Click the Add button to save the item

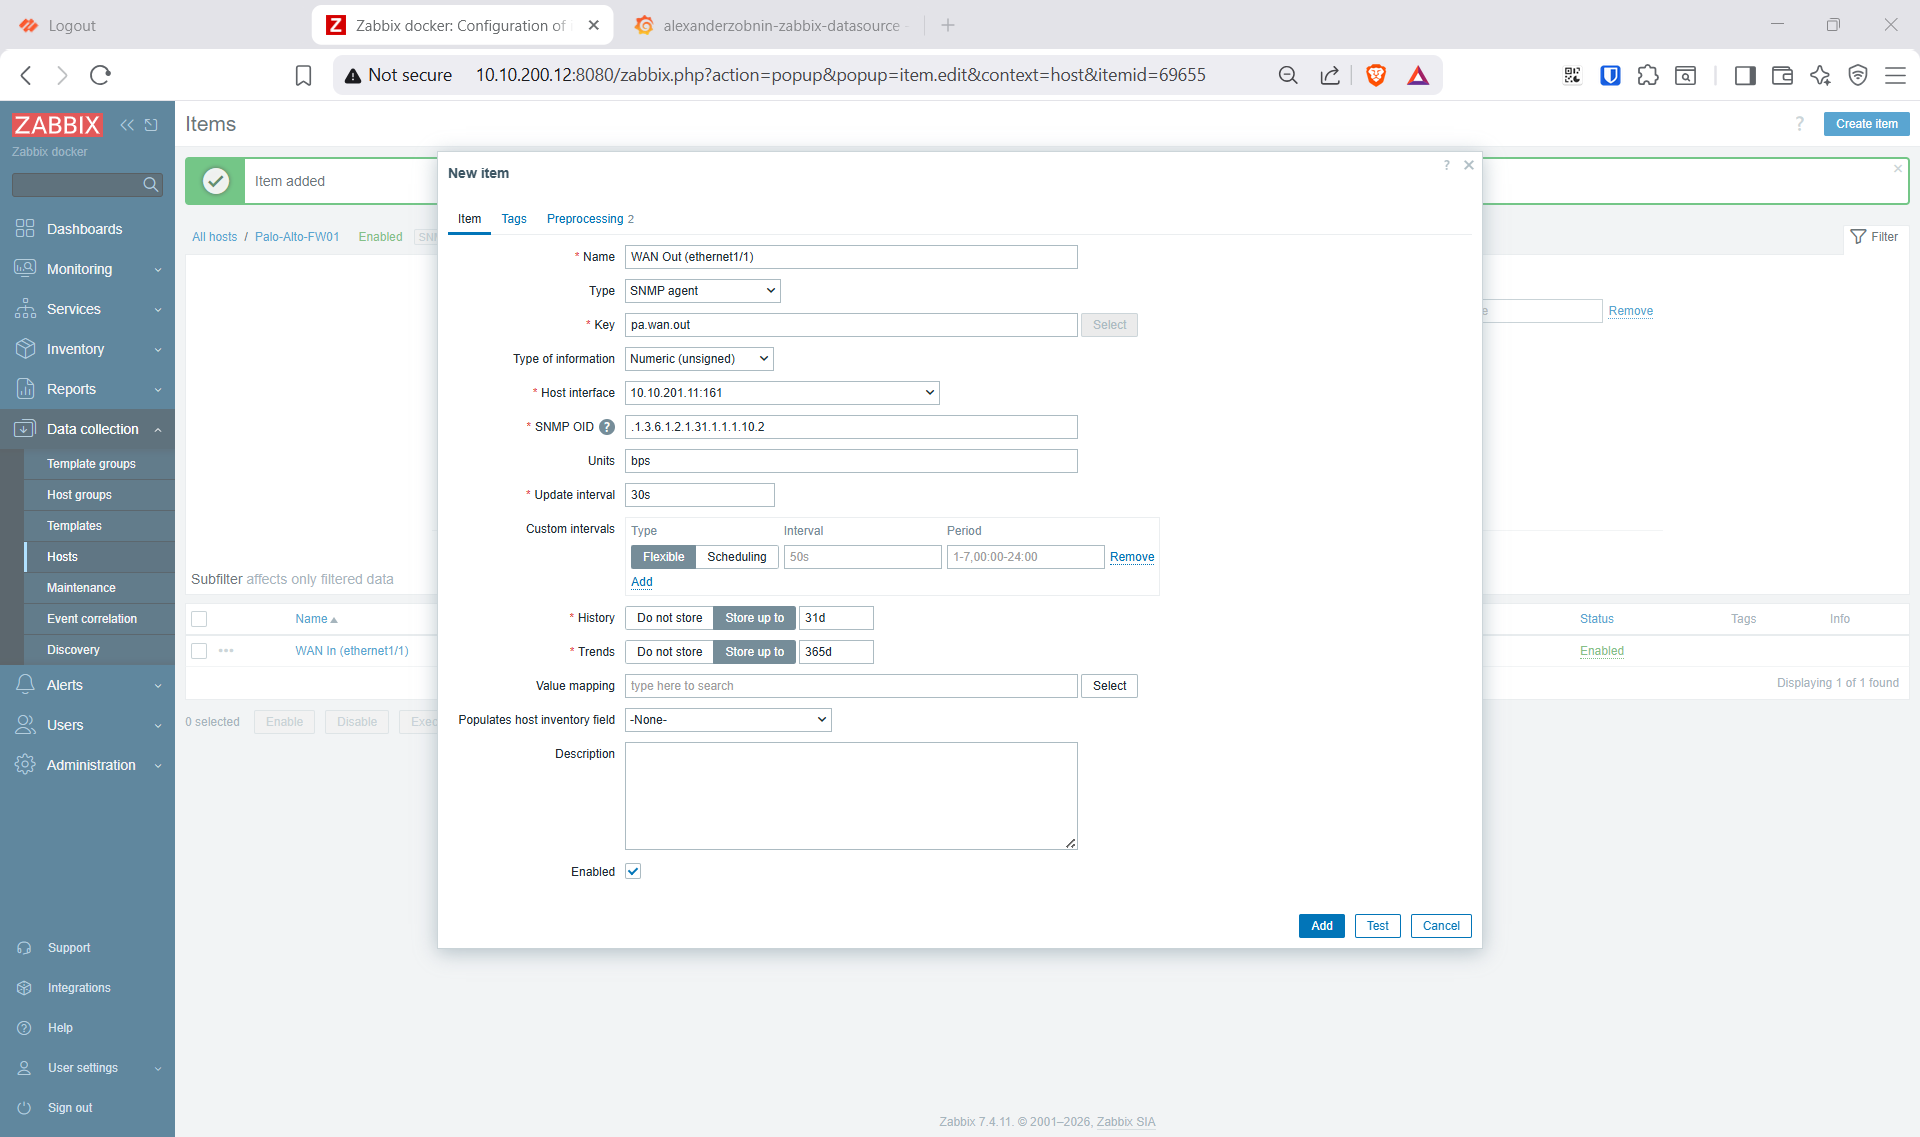[1322, 926]
